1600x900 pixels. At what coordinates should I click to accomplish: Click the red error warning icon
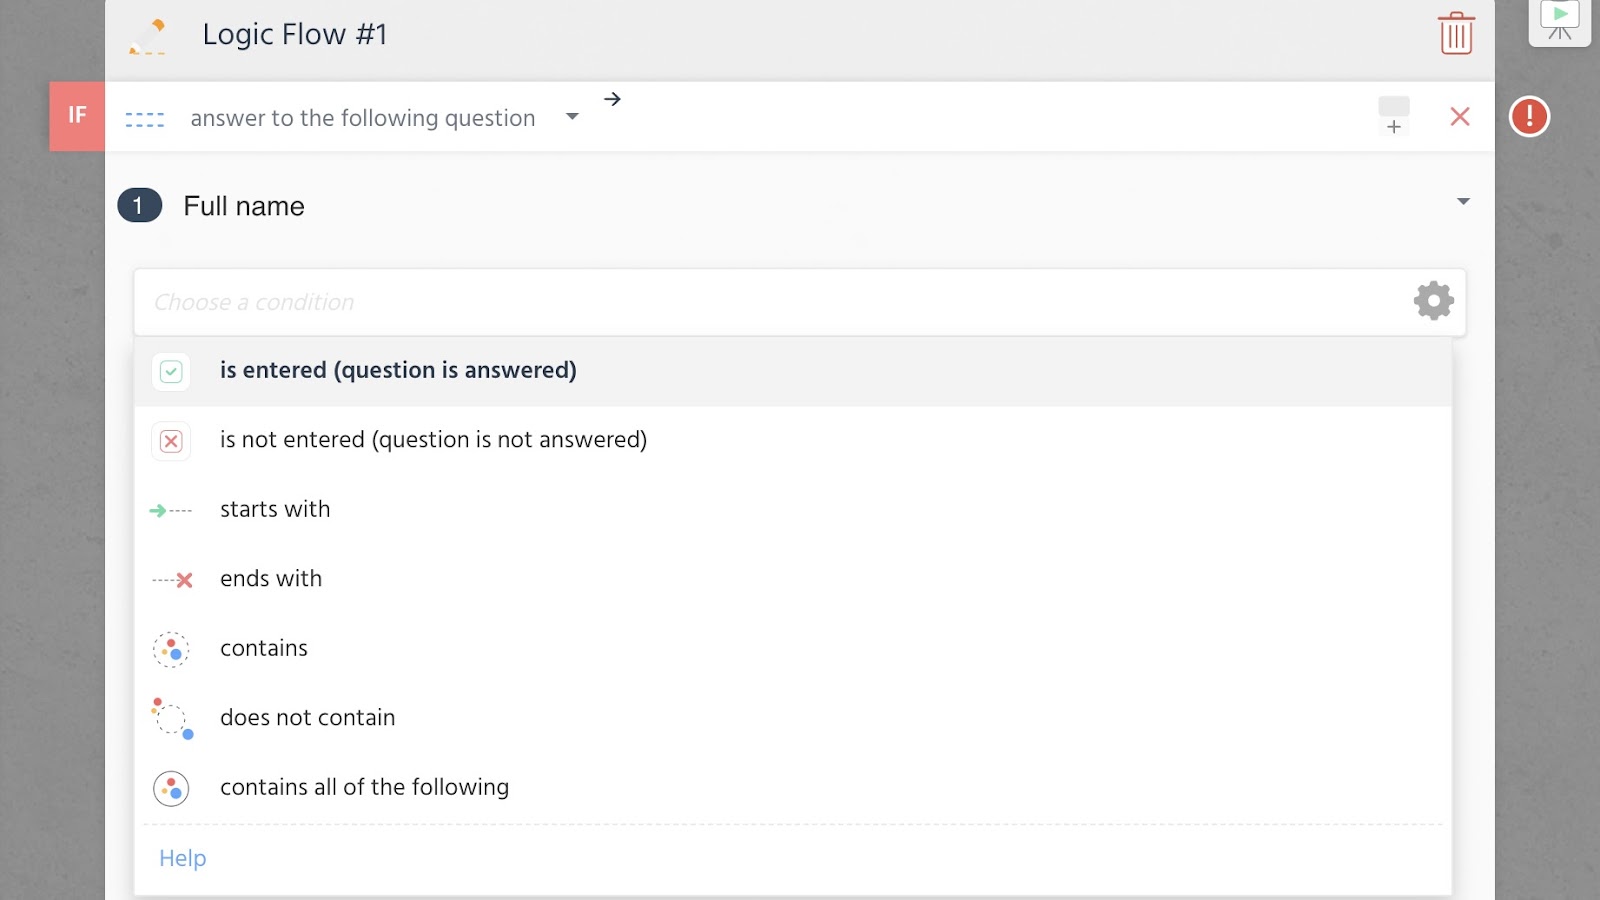point(1529,116)
